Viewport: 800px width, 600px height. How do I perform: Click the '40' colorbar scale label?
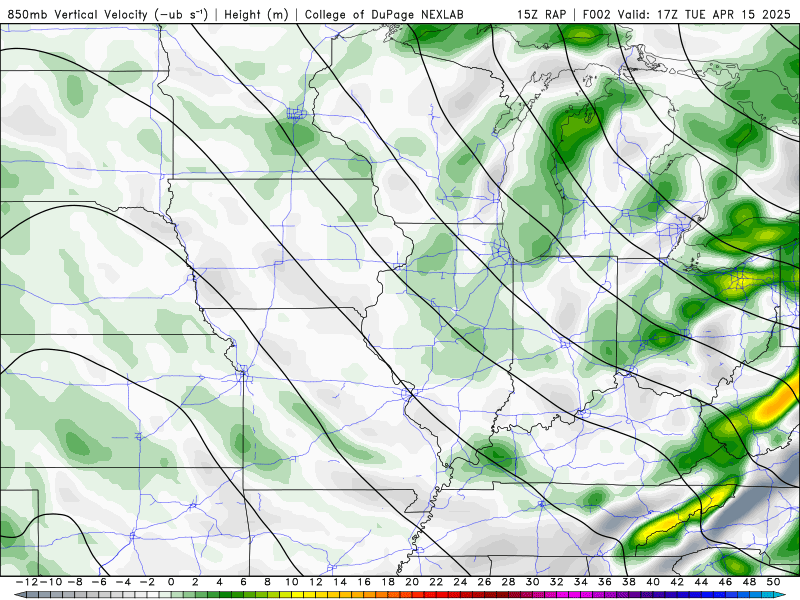pos(653,582)
